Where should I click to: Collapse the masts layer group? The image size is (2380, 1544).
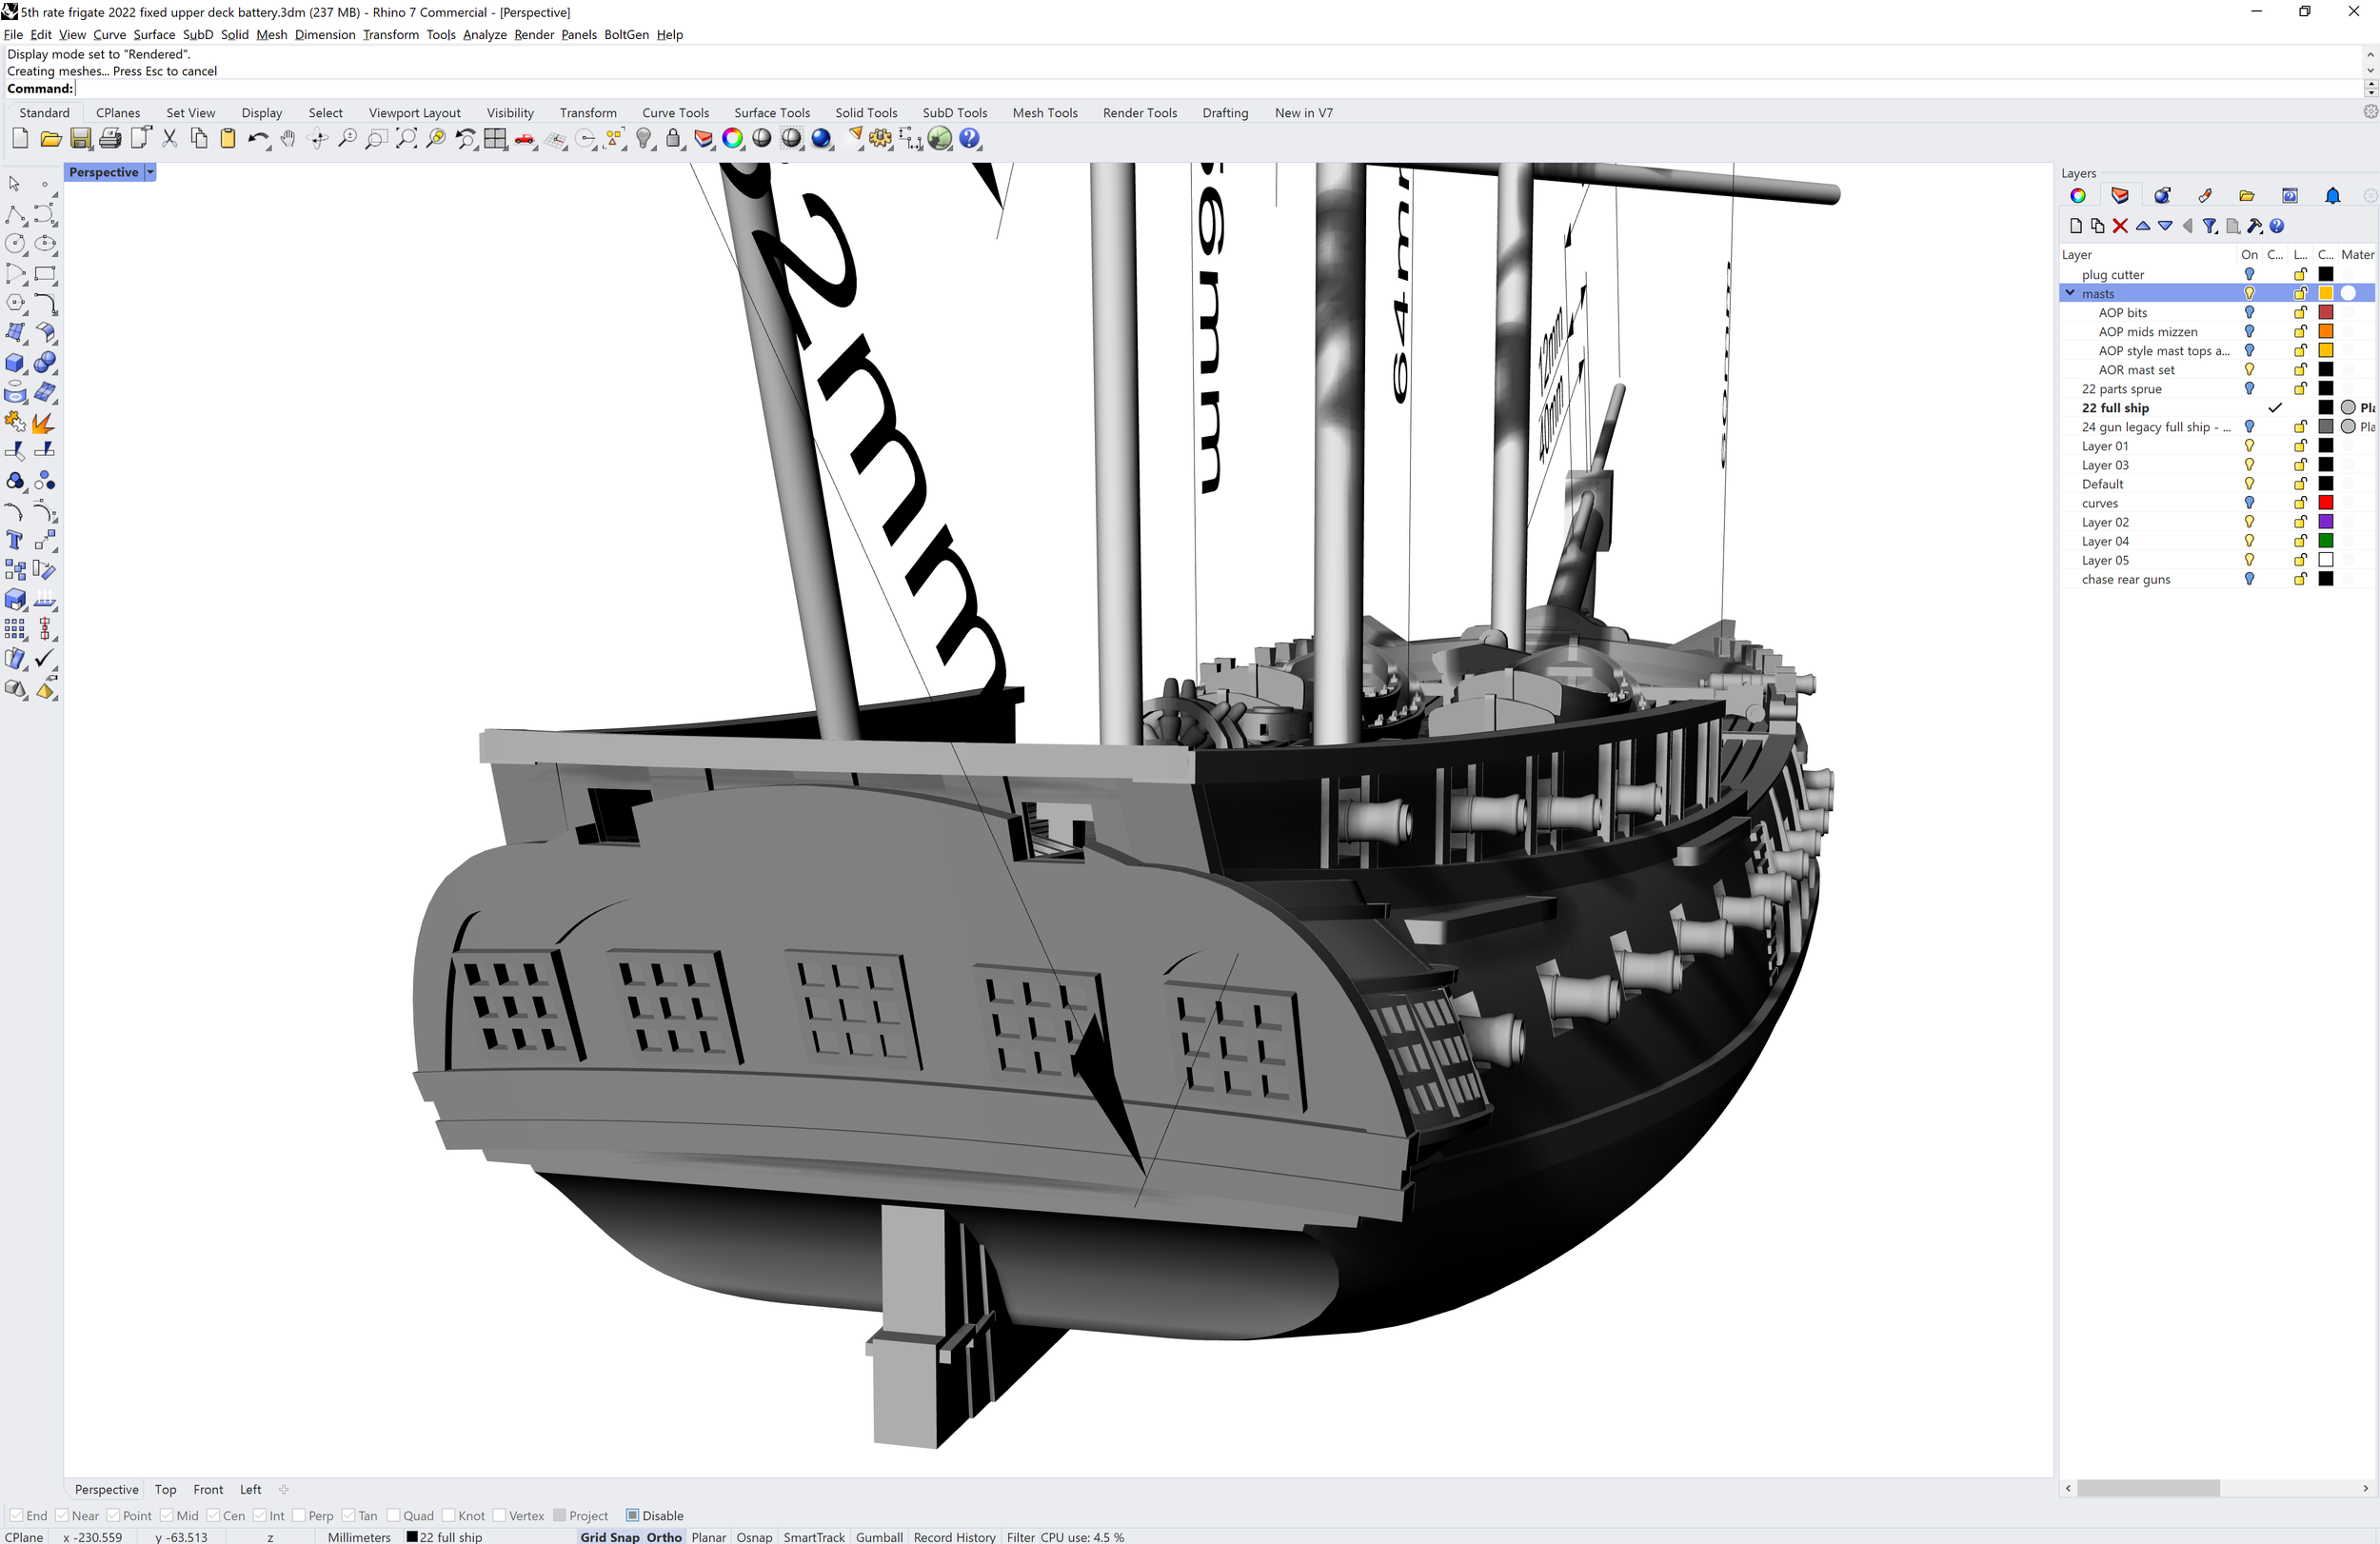2070,293
